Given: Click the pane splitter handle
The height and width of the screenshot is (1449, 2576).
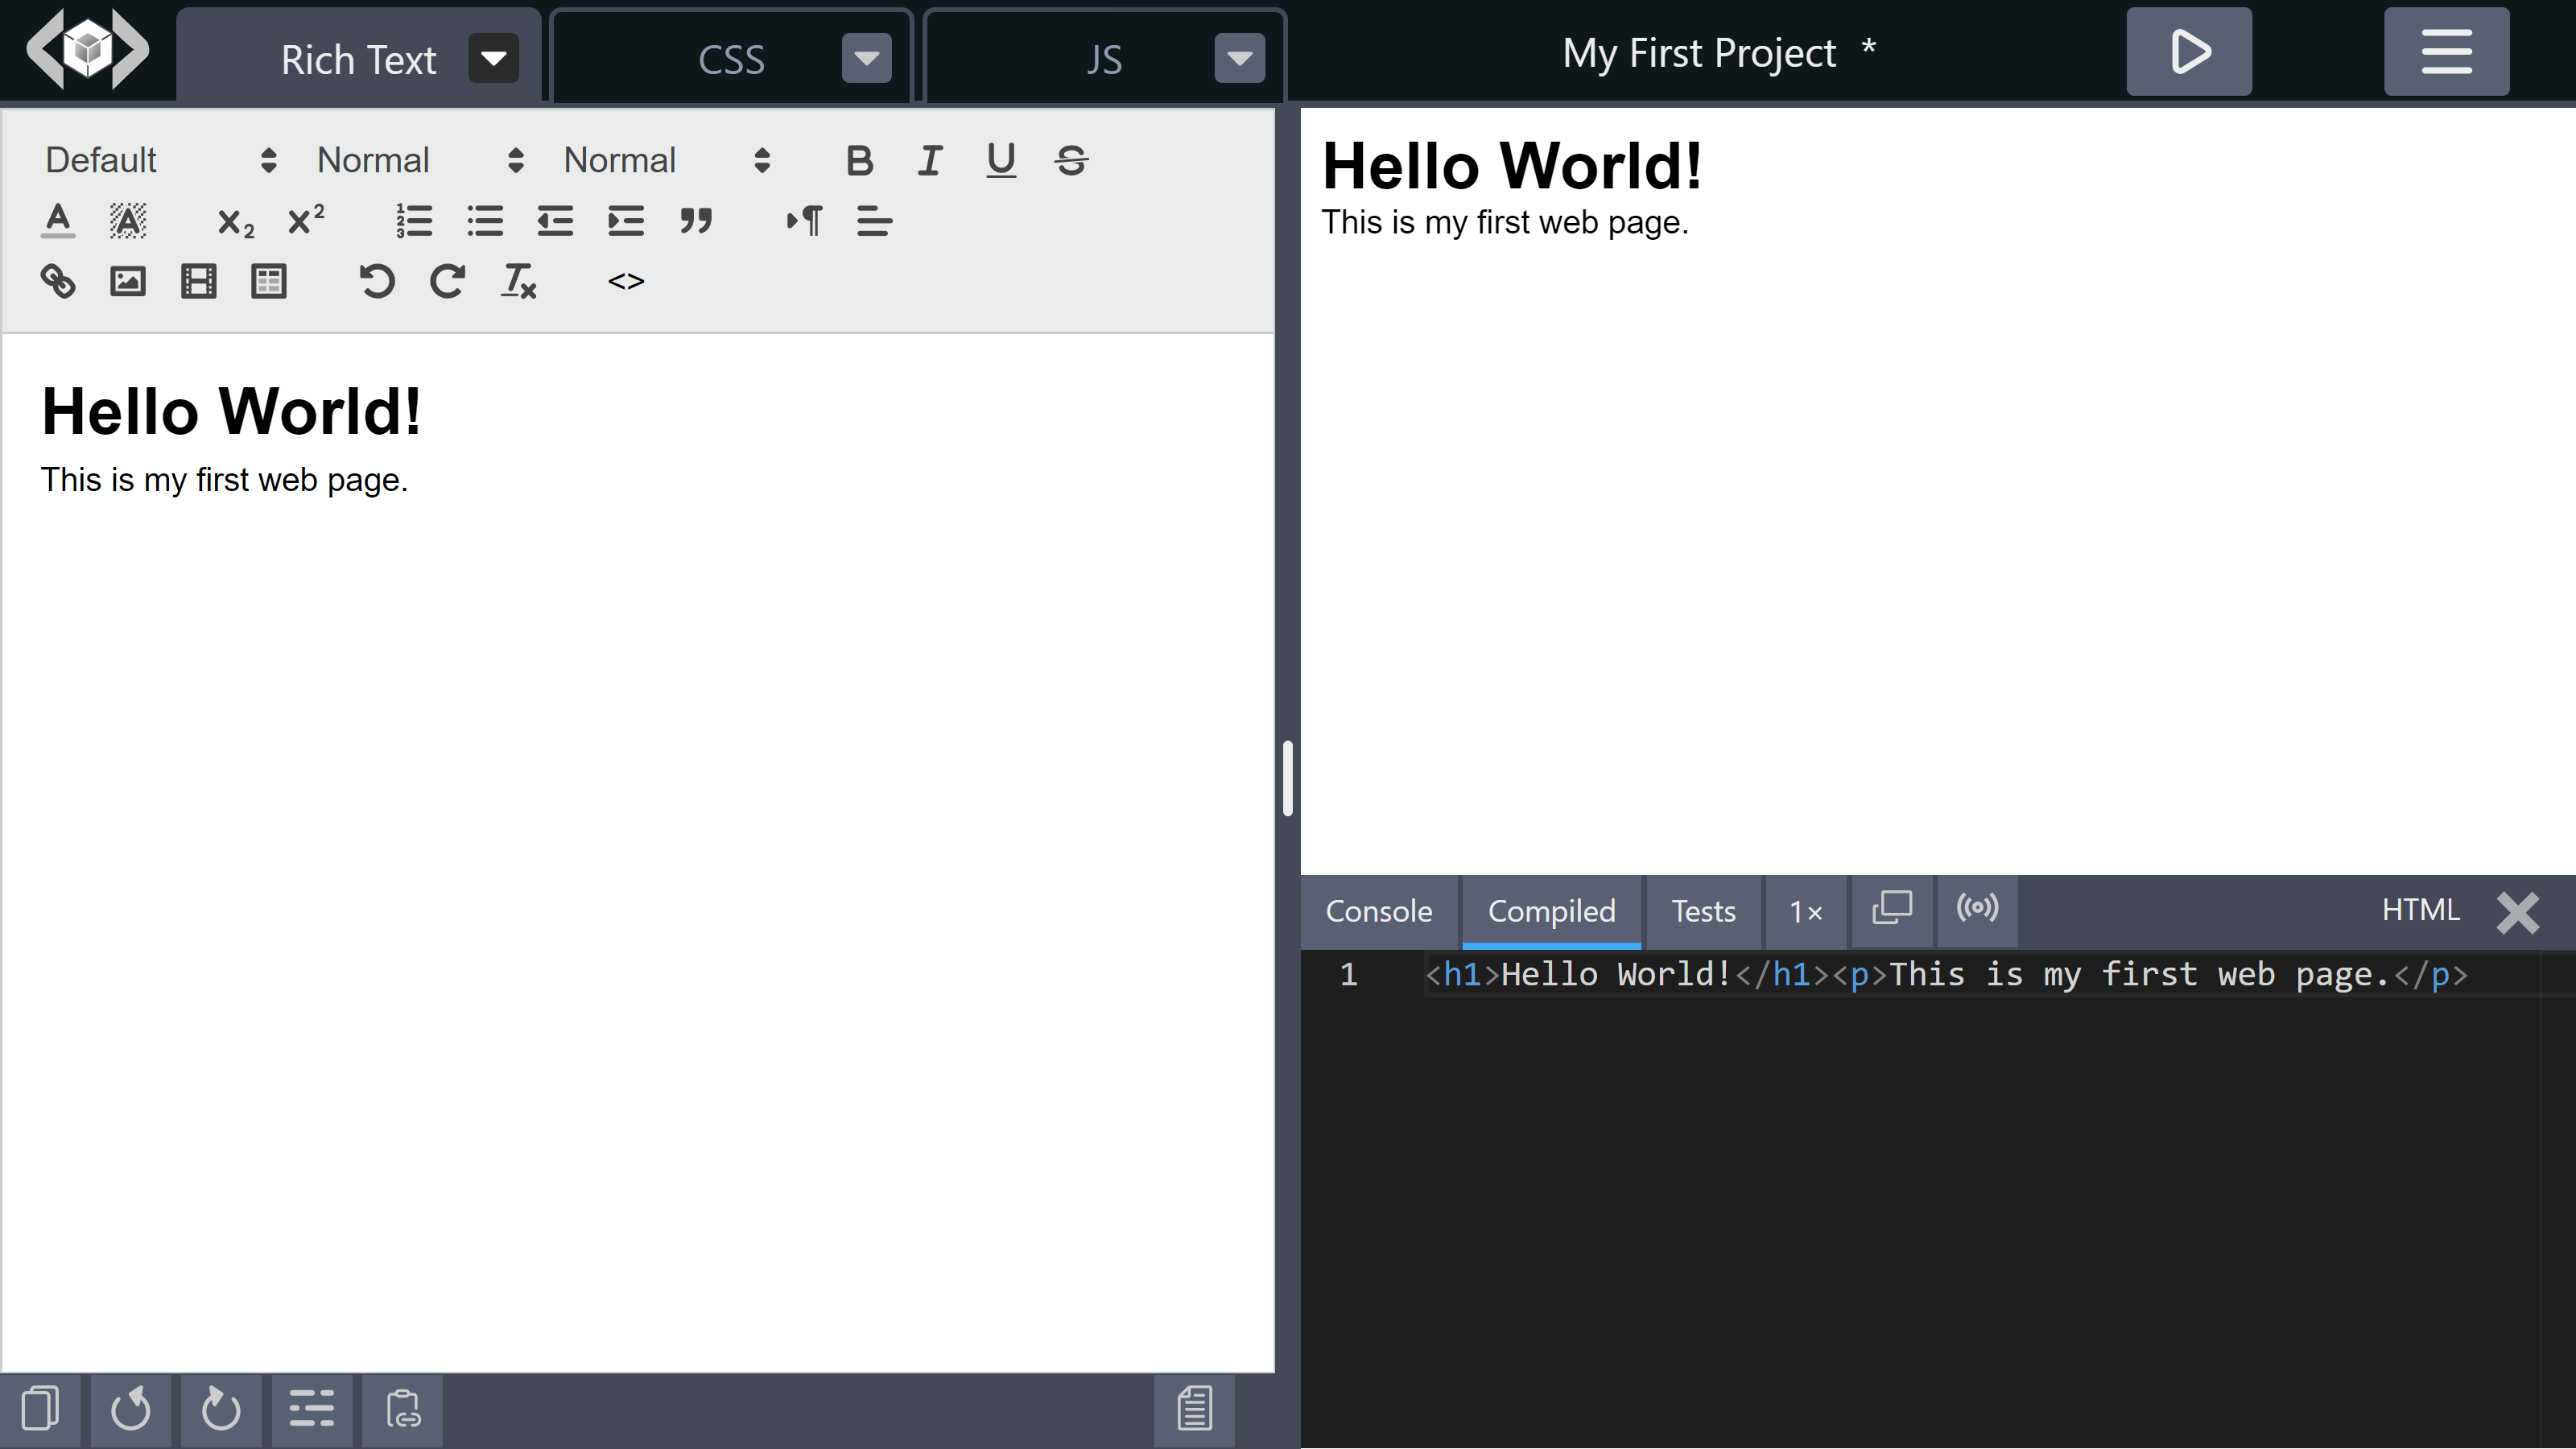Looking at the screenshot, I should pyautogui.click(x=1288, y=778).
